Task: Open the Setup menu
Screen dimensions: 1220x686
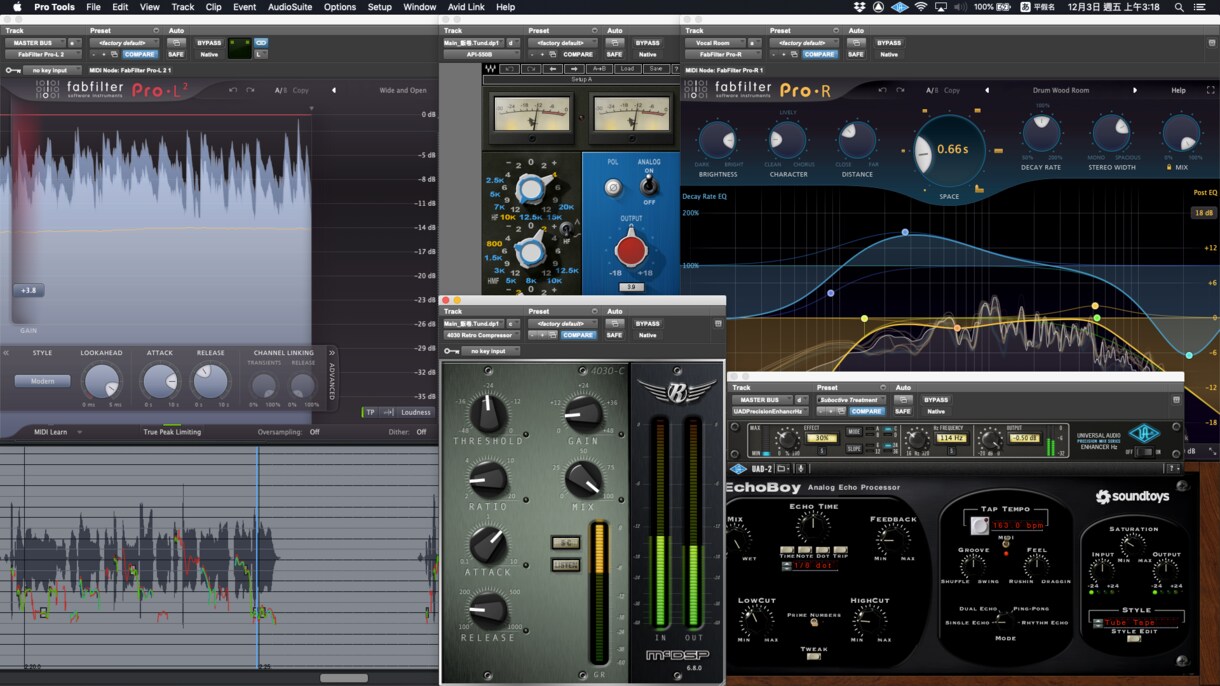Action: coord(380,7)
